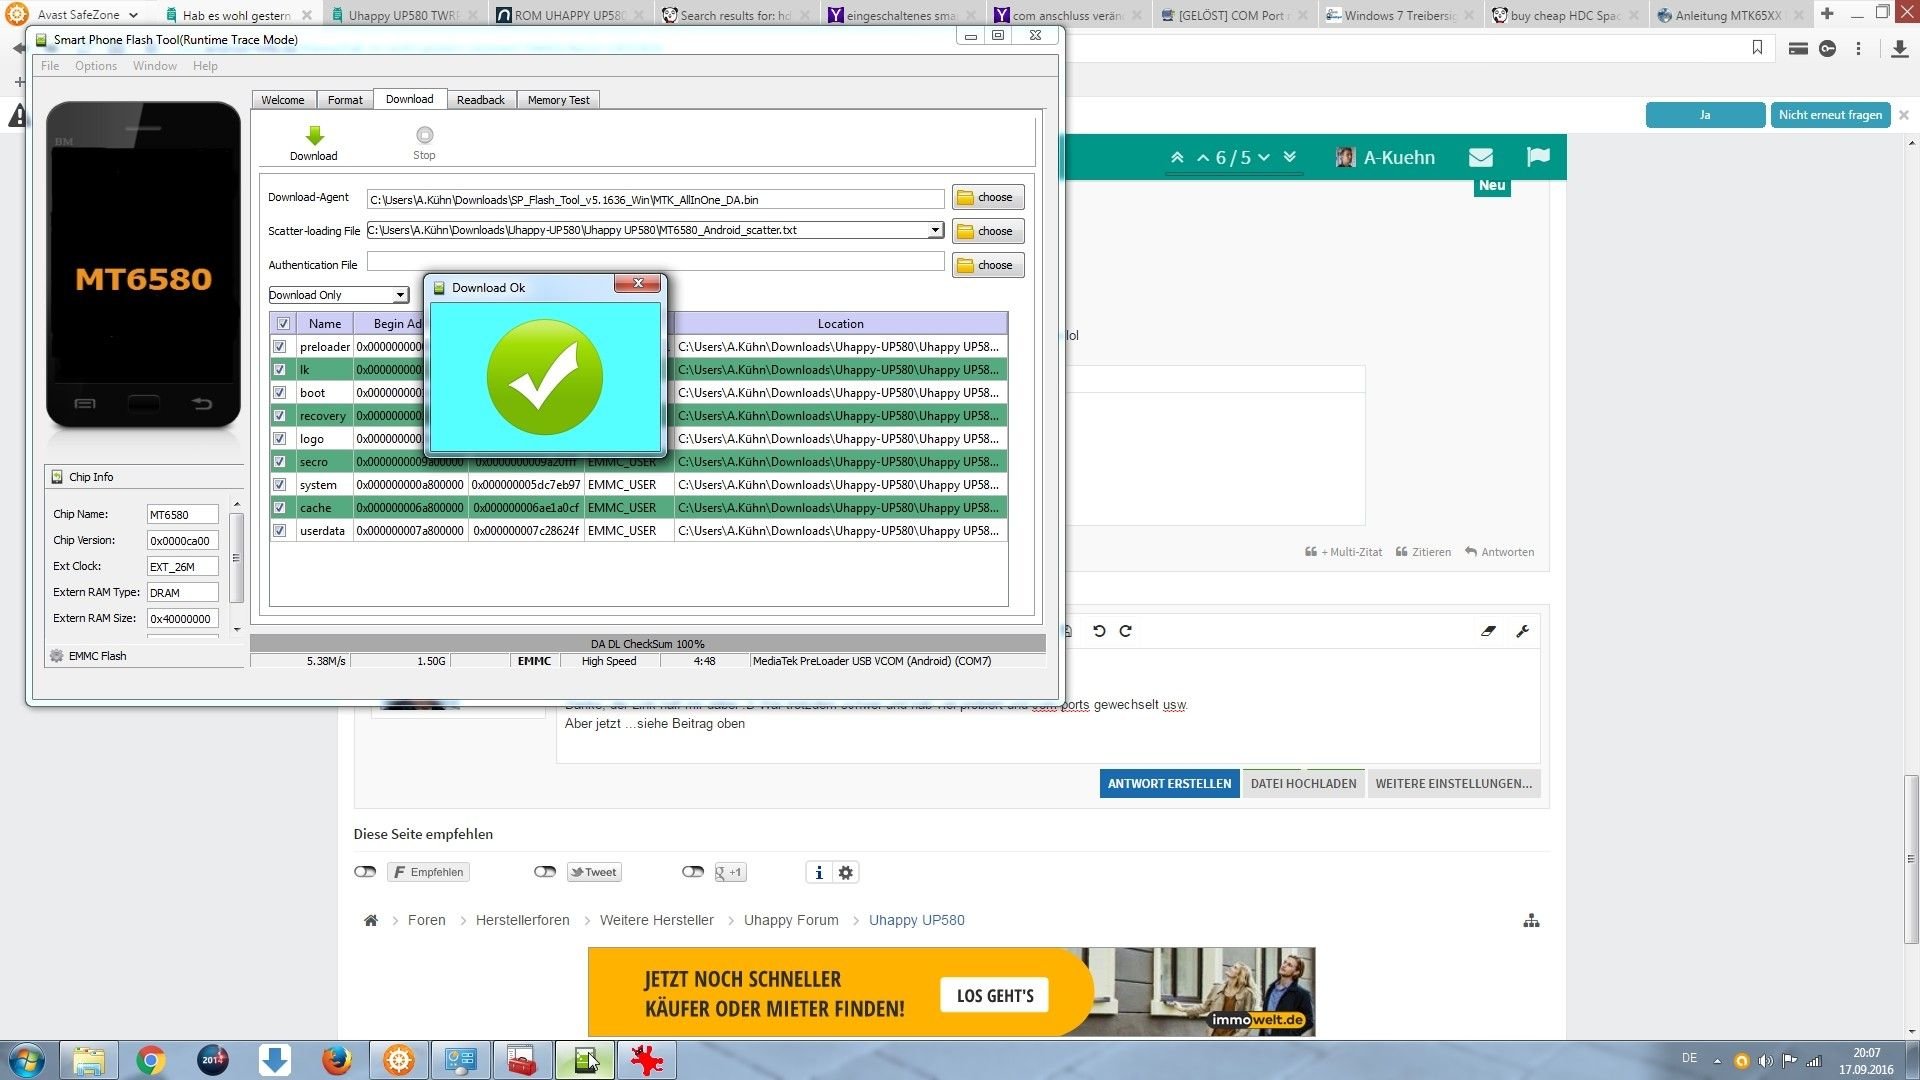Open the Uhappy Forum breadcrumb link
Viewport: 1920px width, 1080px height.
coord(791,920)
